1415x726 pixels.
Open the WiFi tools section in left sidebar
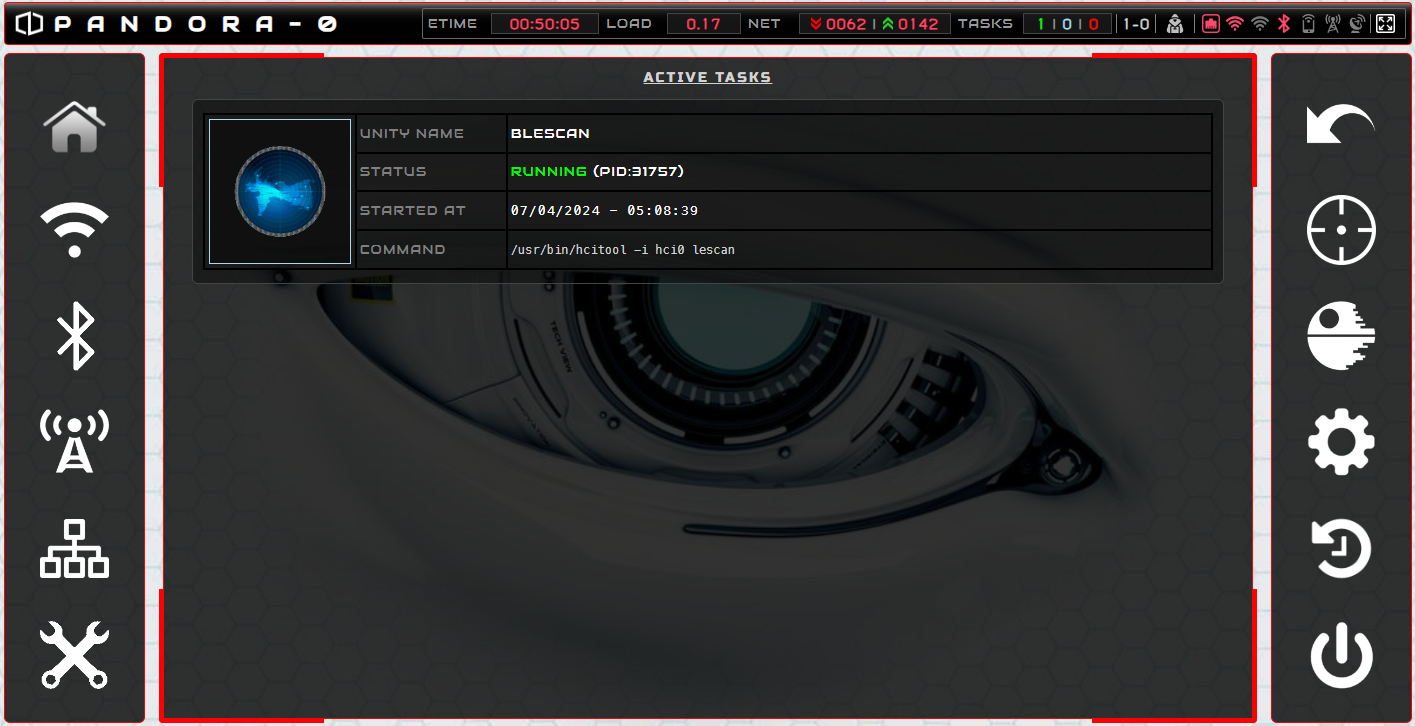[74, 229]
